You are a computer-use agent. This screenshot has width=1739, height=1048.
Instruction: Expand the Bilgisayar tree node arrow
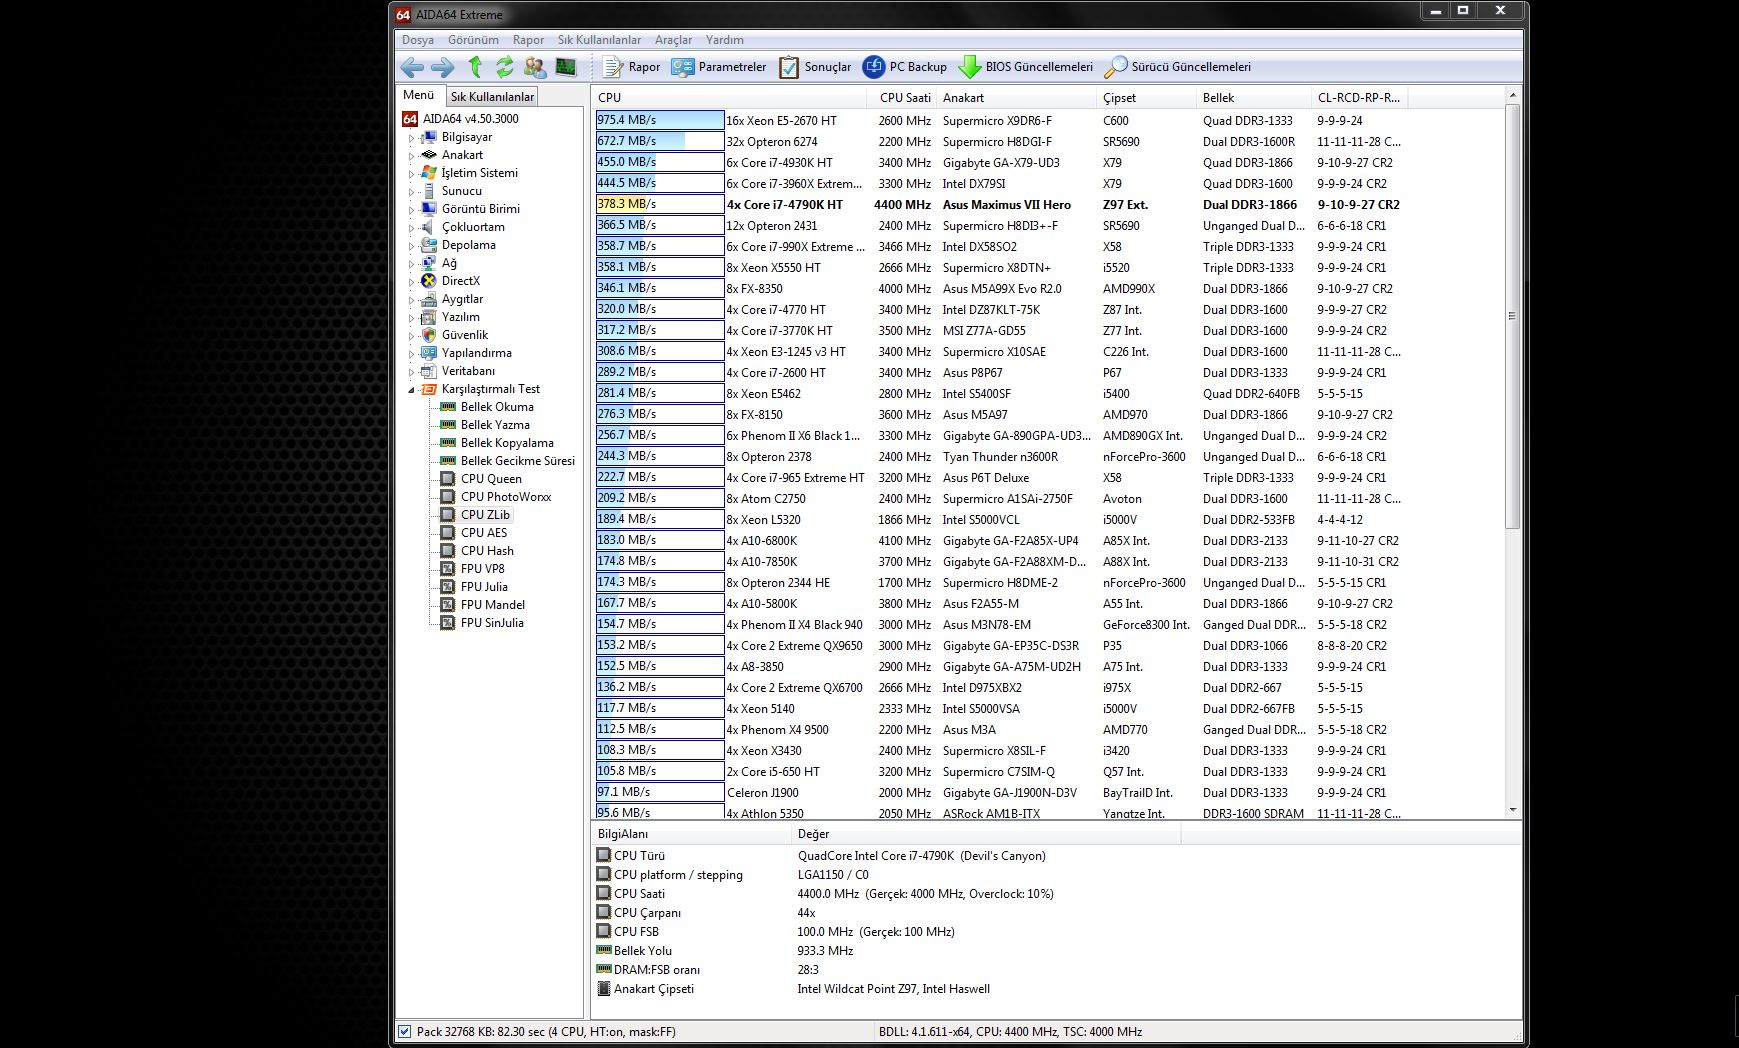coord(411,138)
